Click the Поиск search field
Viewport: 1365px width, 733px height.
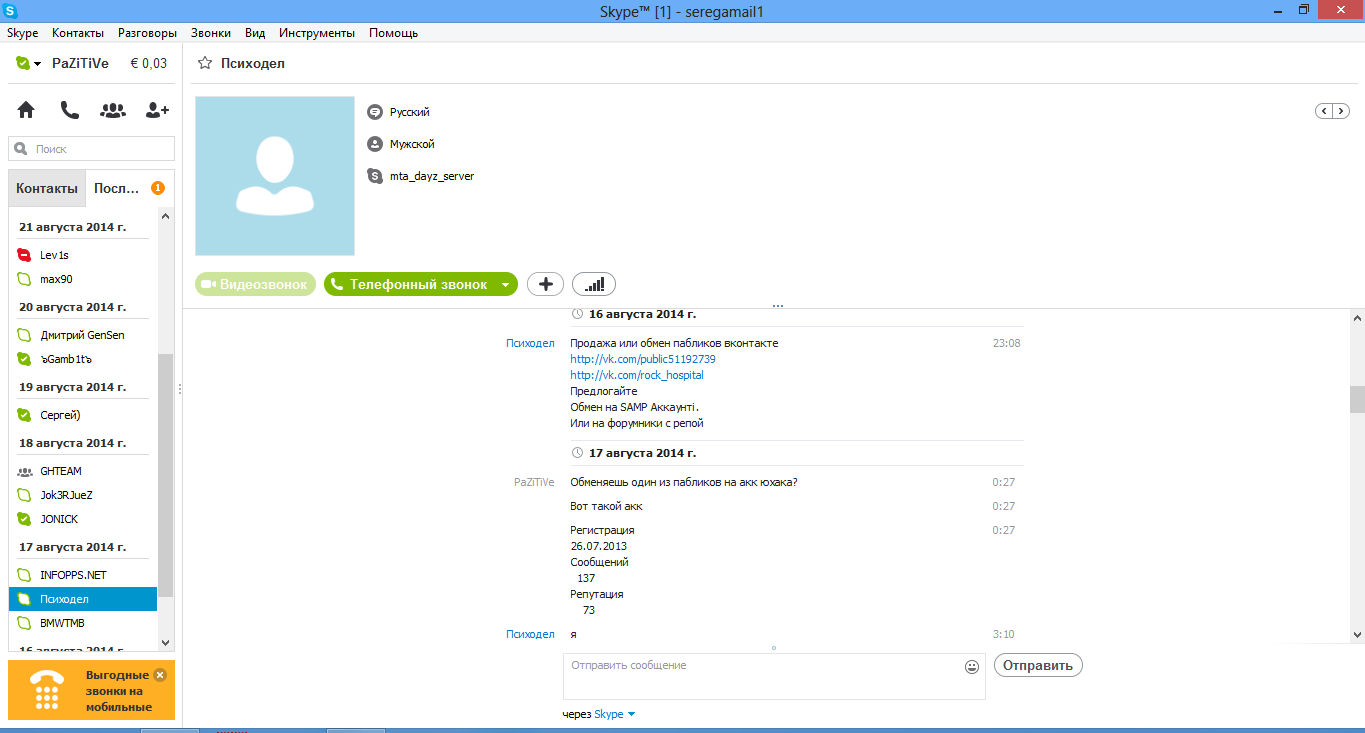point(92,149)
